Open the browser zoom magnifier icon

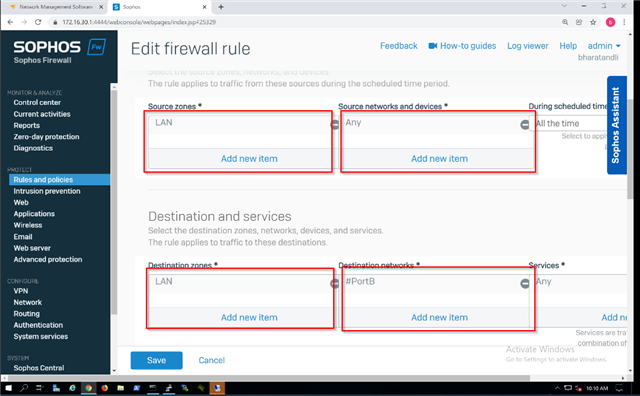(565, 22)
